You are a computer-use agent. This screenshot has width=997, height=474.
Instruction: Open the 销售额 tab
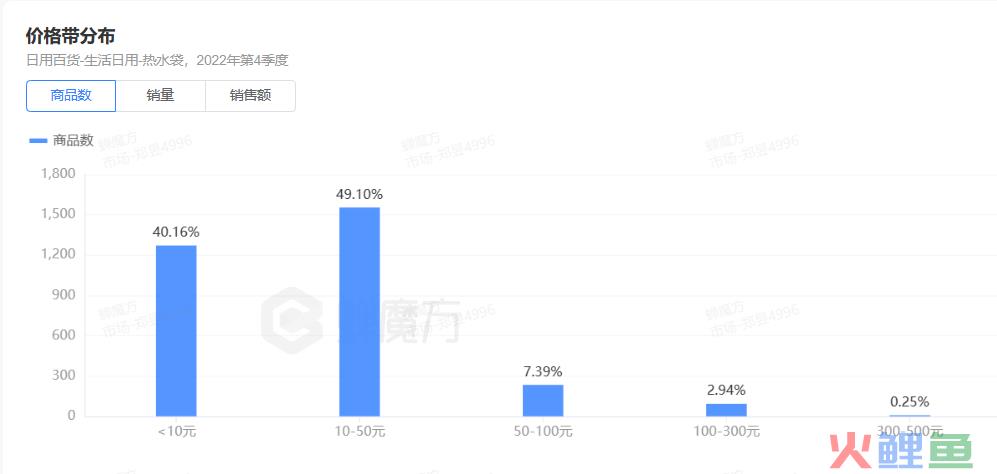(x=251, y=96)
